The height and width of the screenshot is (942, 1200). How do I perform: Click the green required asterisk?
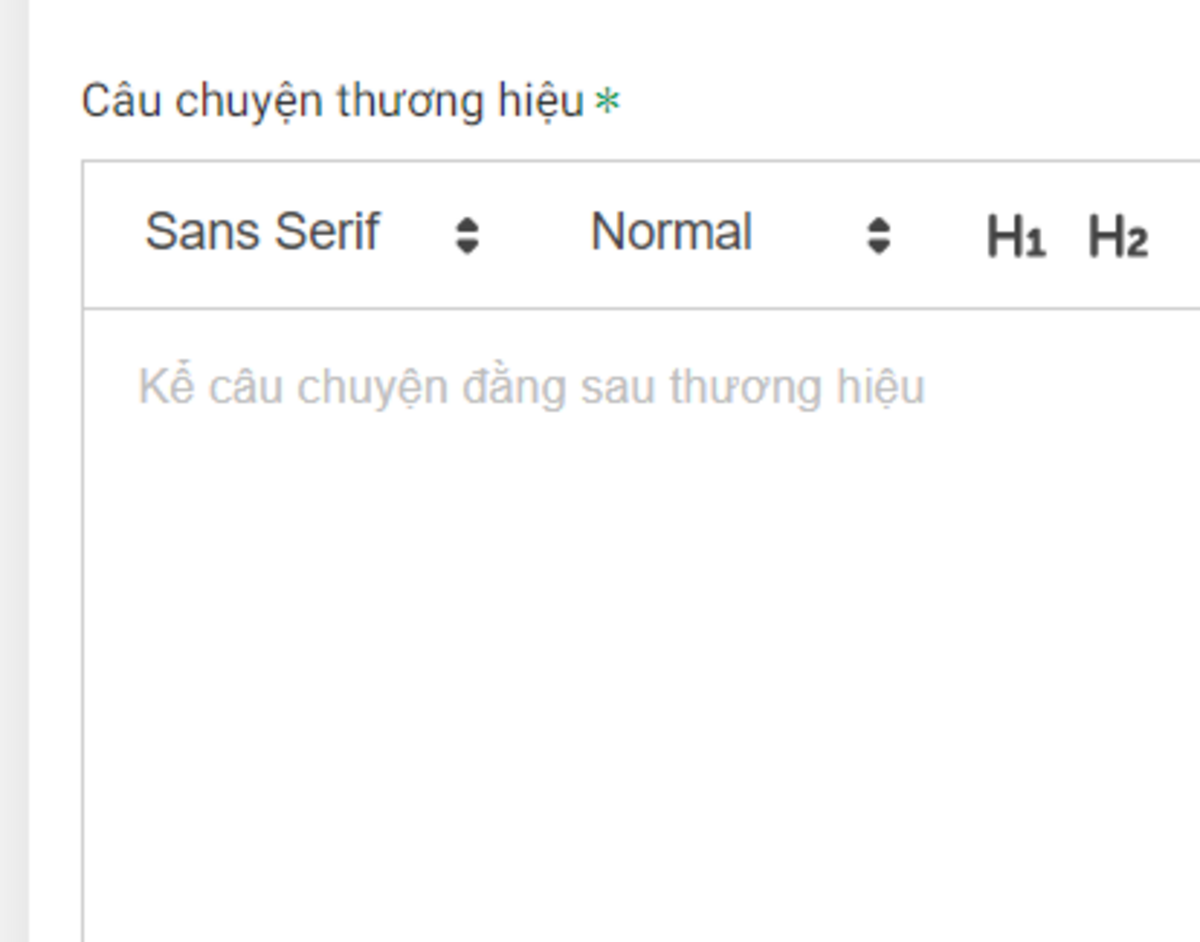607,102
